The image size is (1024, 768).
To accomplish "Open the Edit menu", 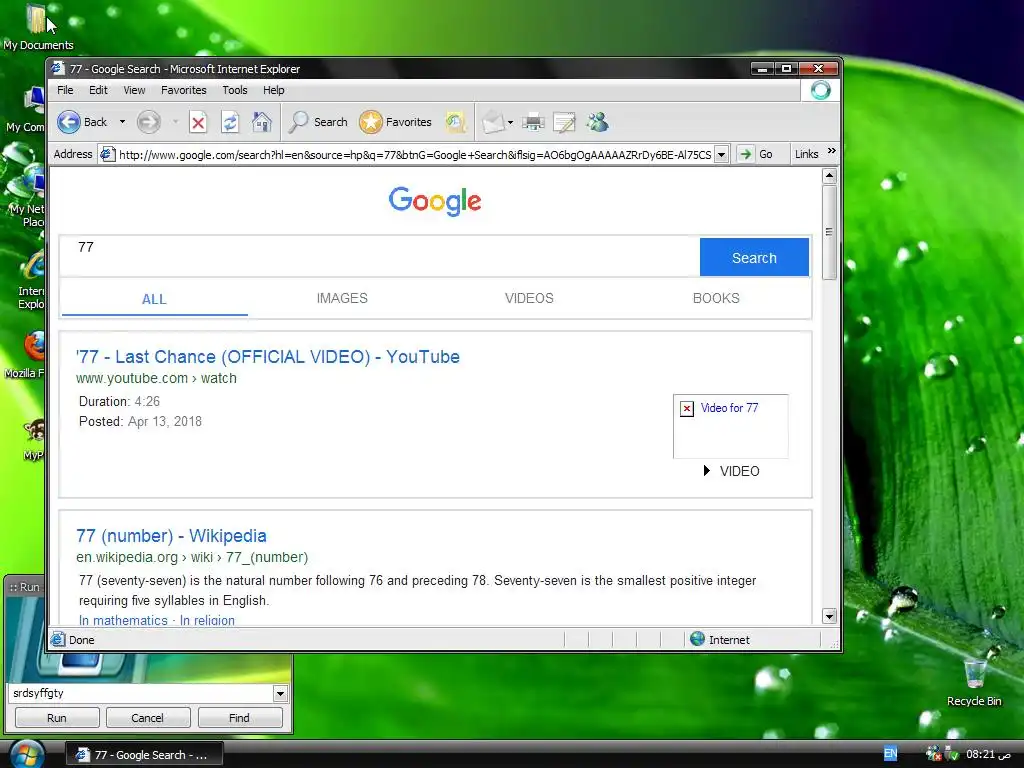I will point(98,90).
